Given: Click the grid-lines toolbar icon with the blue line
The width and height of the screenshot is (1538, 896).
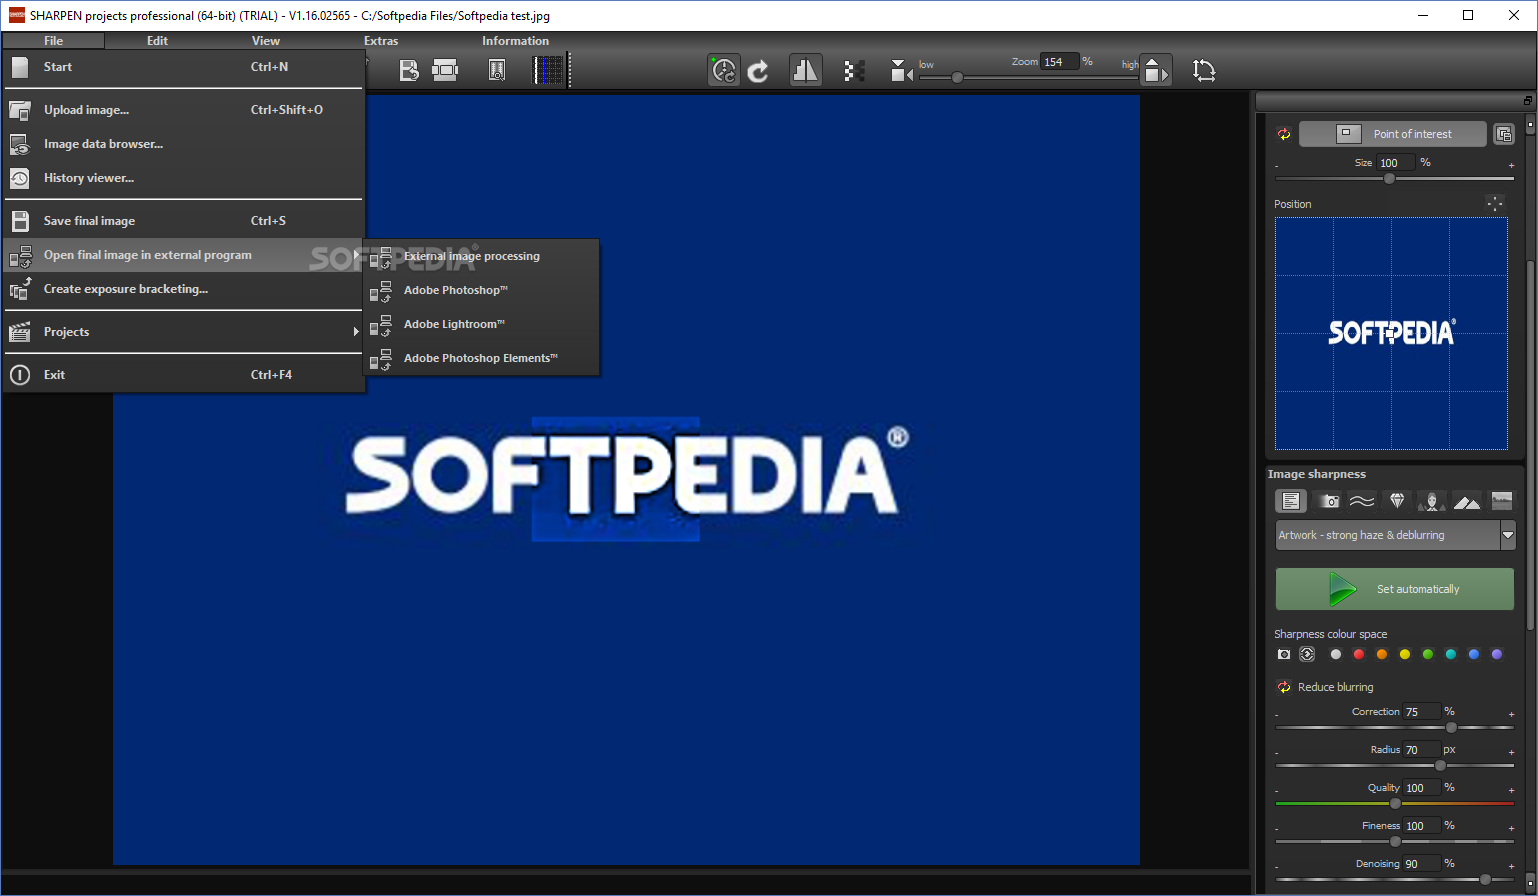Looking at the screenshot, I should pyautogui.click(x=549, y=70).
